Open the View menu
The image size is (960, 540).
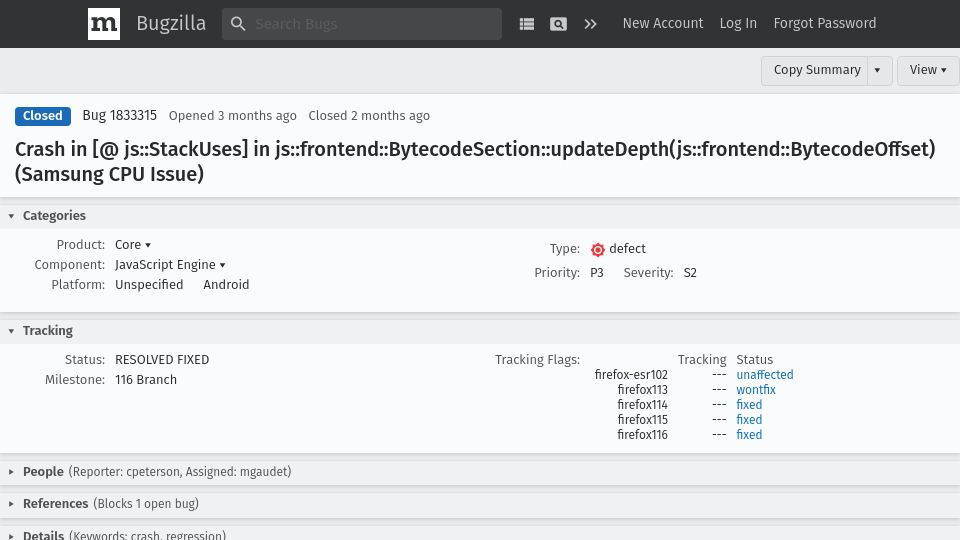[928, 70]
